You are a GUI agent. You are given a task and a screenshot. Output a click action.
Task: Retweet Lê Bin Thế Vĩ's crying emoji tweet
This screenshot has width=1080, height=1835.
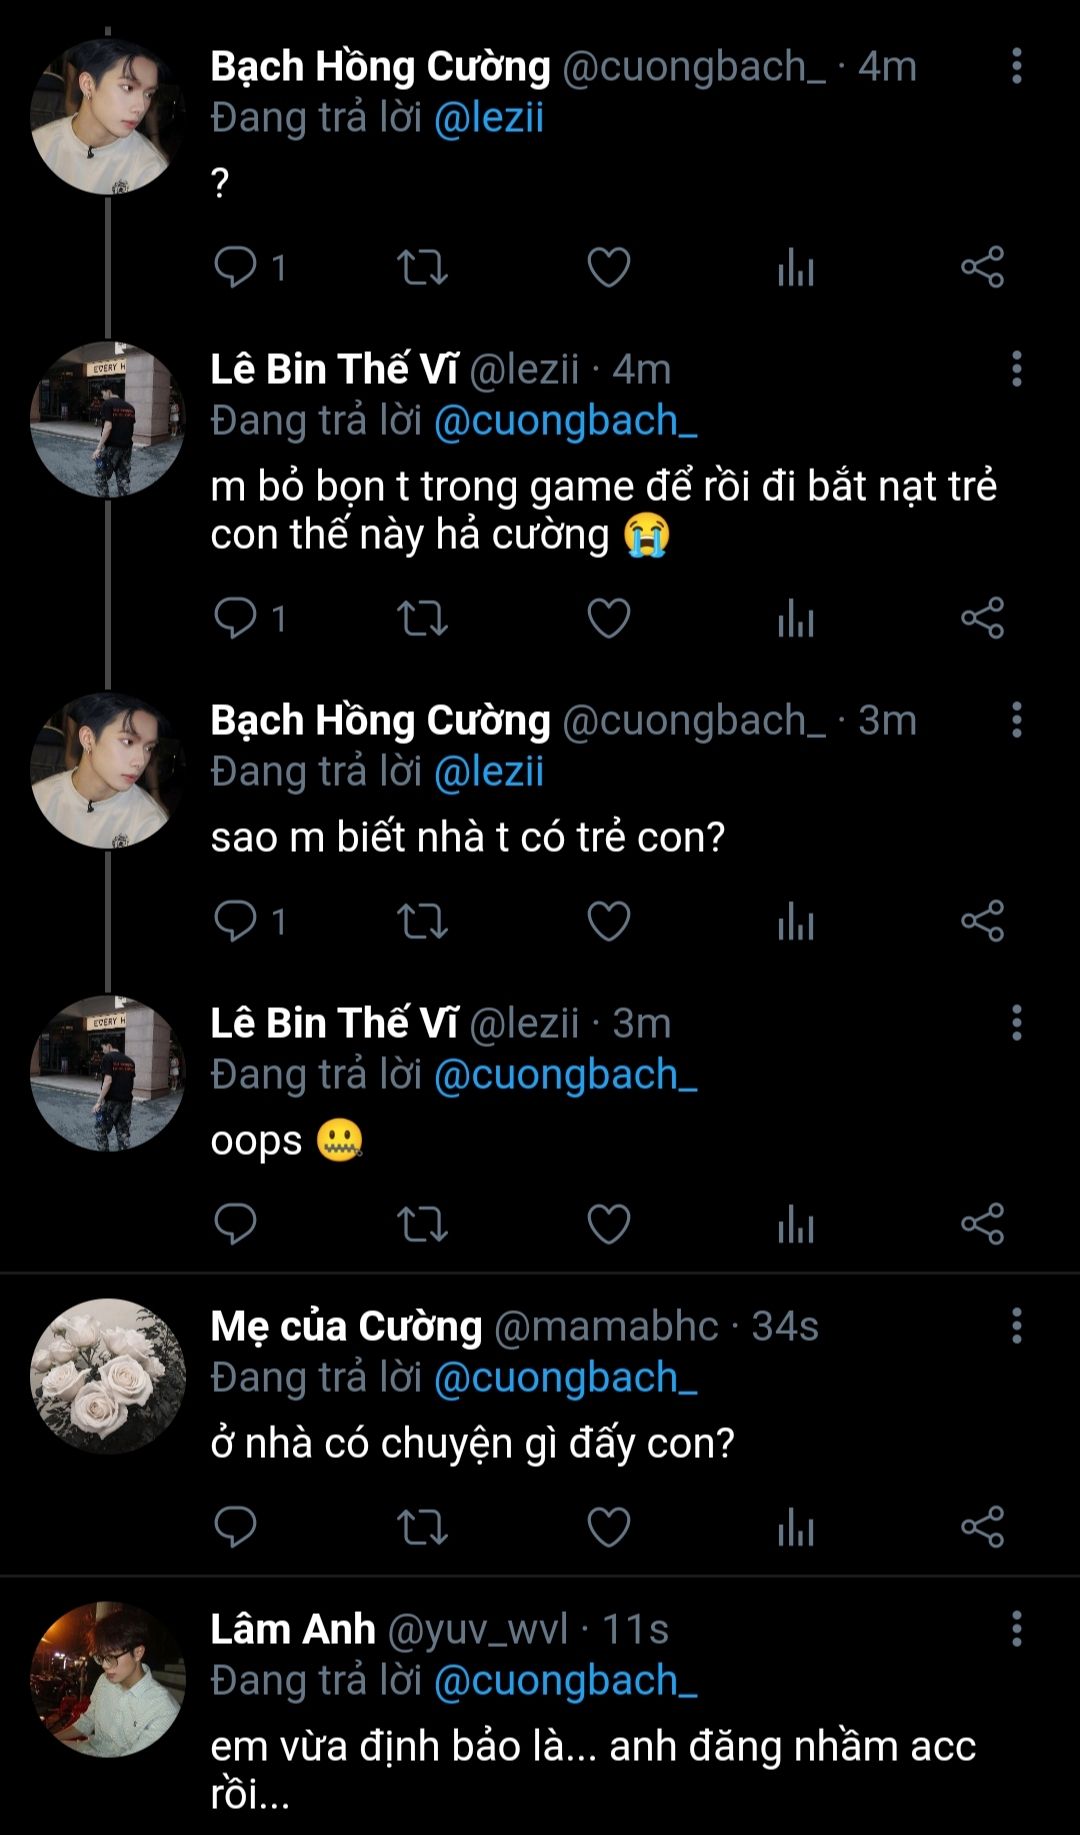click(x=422, y=618)
